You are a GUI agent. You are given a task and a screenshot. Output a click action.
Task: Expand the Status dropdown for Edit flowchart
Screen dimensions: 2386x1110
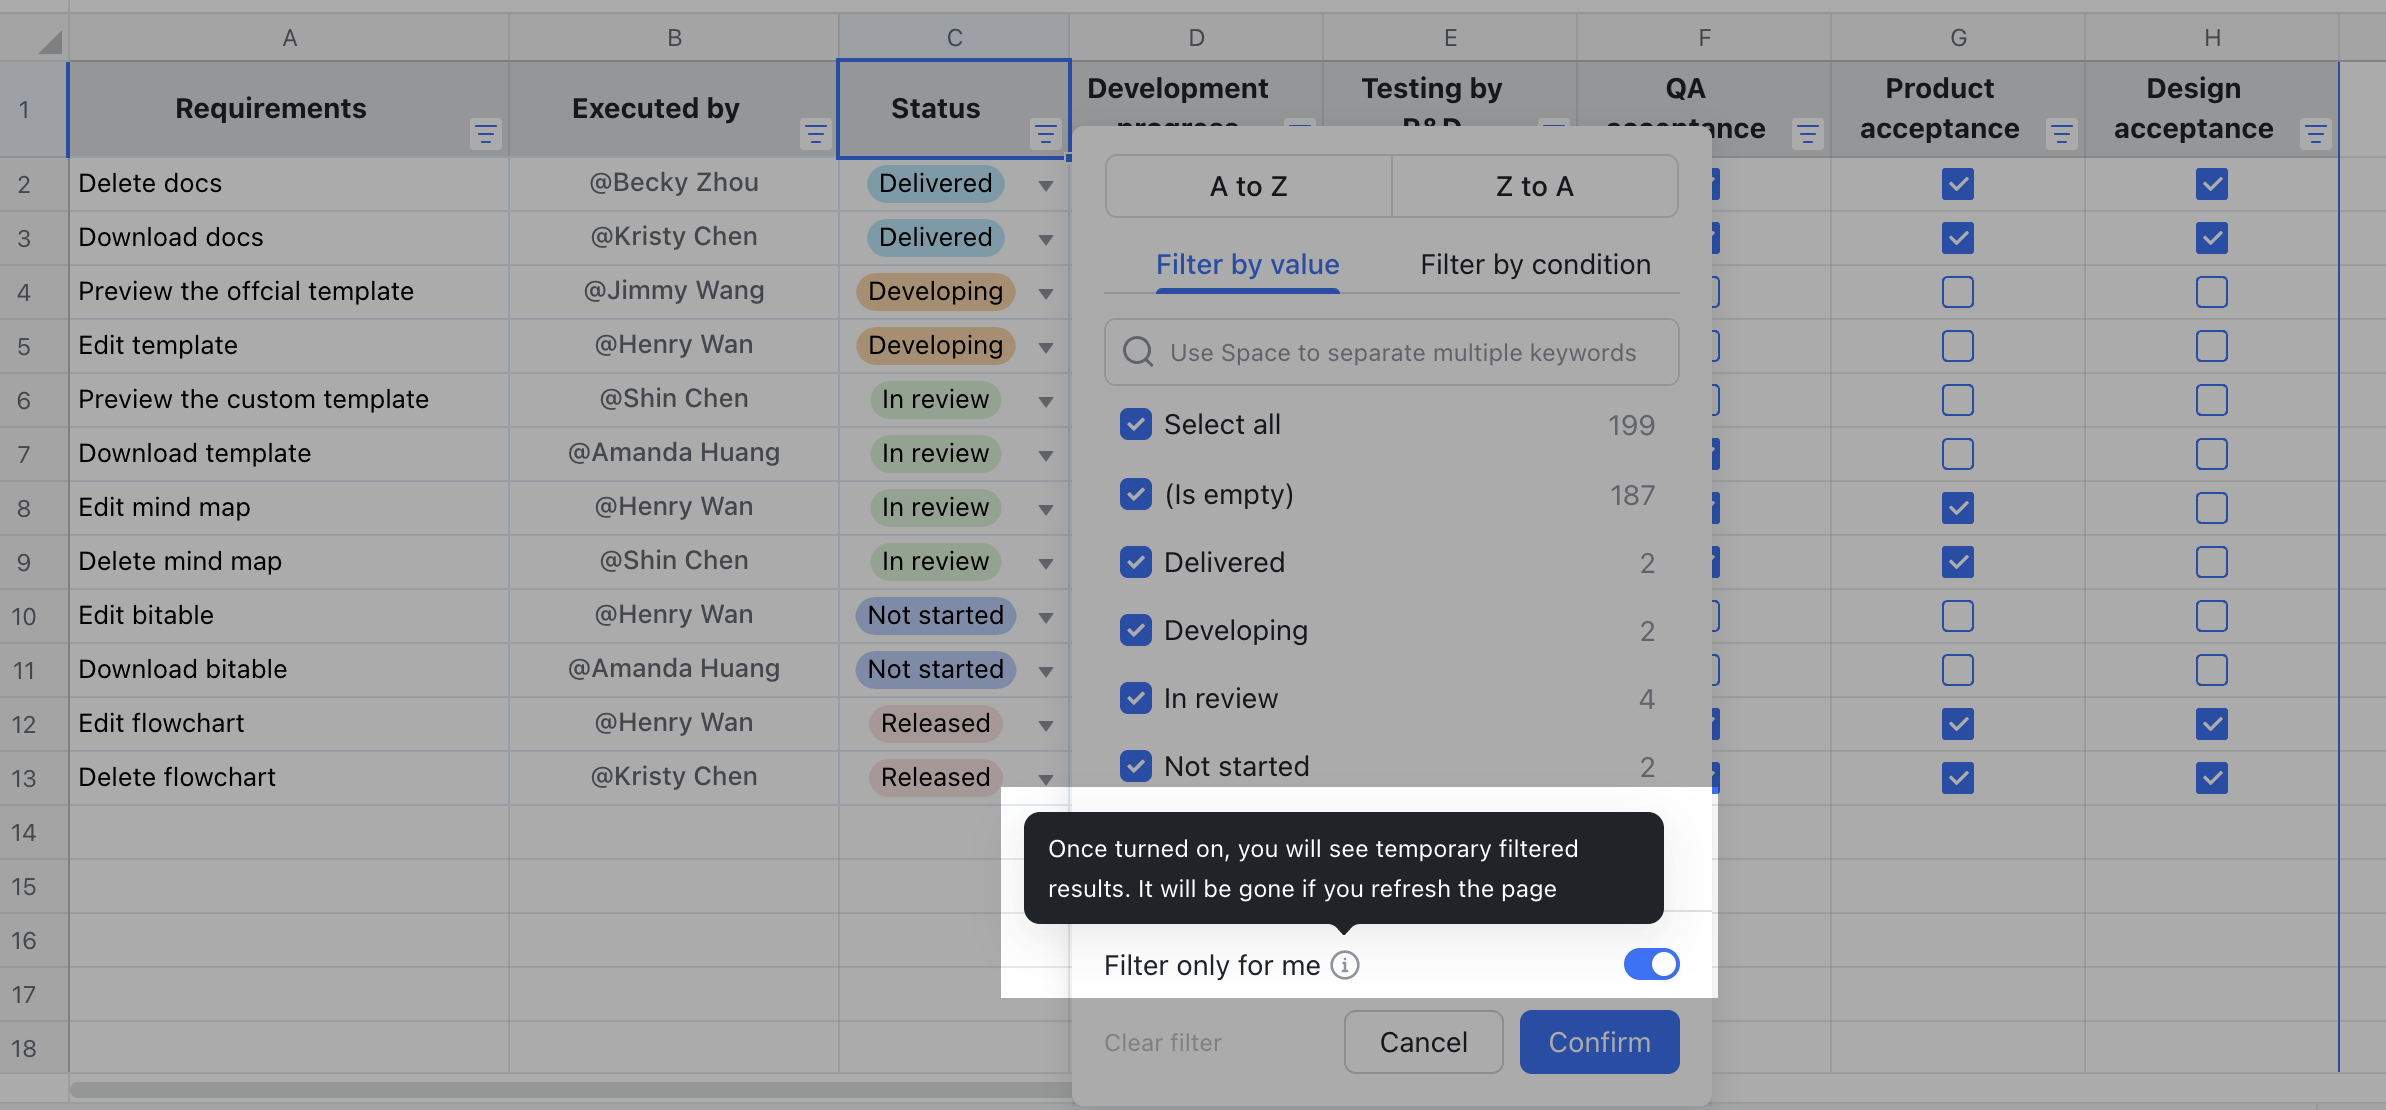[1047, 723]
